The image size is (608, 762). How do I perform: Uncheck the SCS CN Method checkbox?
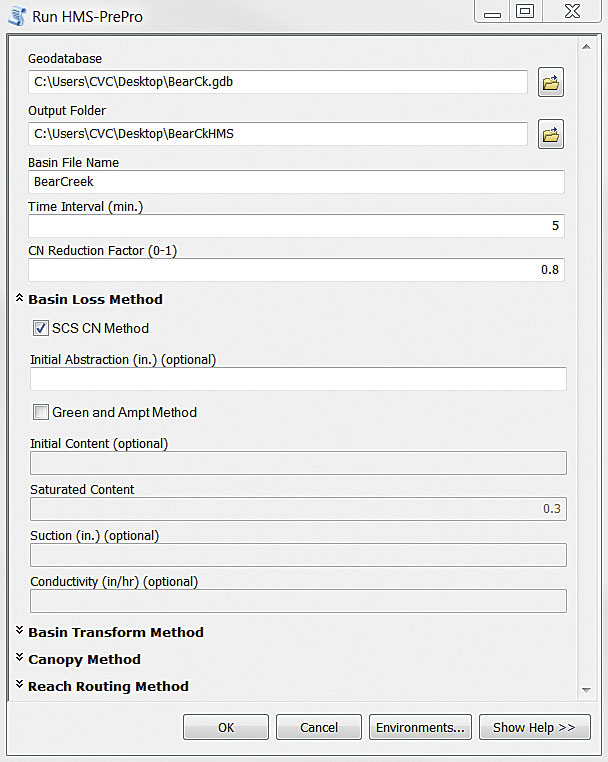coord(41,328)
